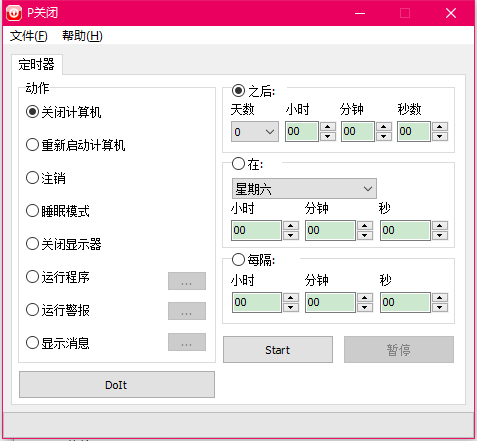This screenshot has width=477, height=441.
Task: Select the 关闭计算机 radio option
Action: [x=63, y=112]
